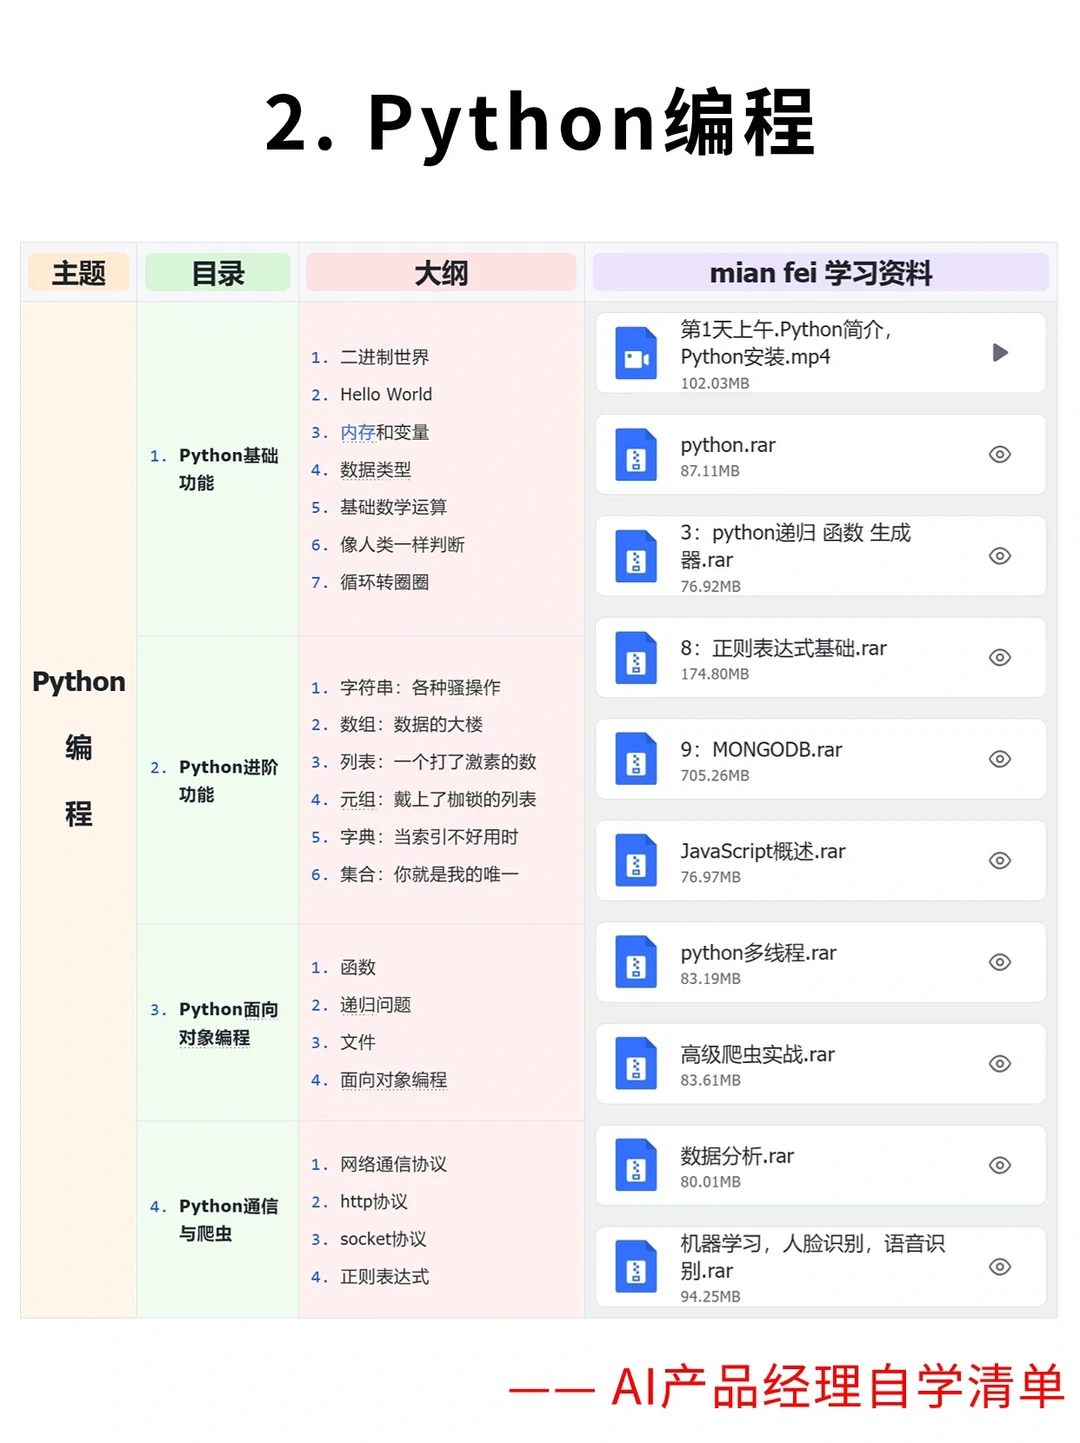Click the 102.03MB file size text
The height and width of the screenshot is (1443, 1080).
coord(715,383)
